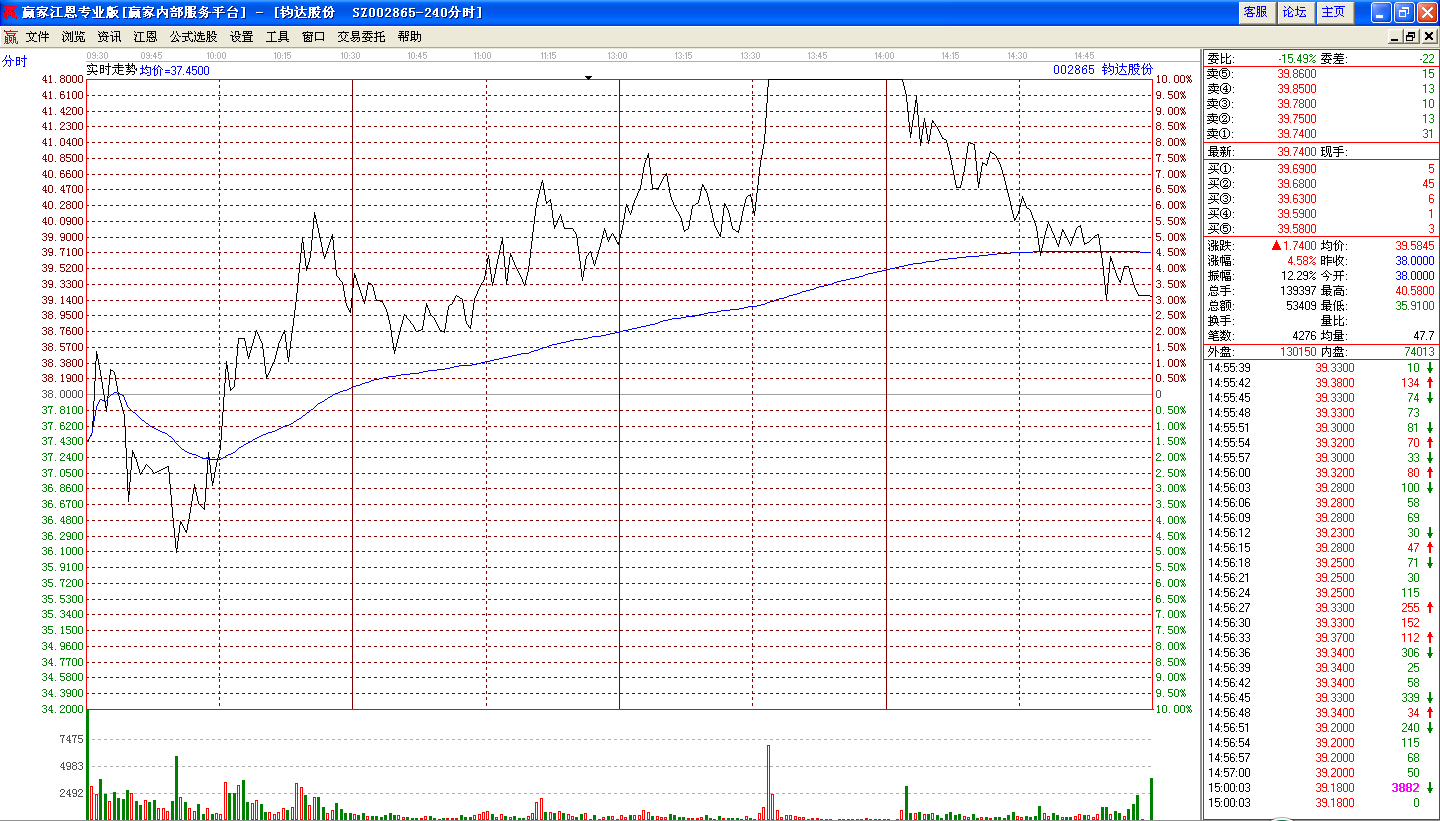Screen dimensions: 1440x821
Task: Click the 10.00% top right axis label
Action: (1174, 79)
